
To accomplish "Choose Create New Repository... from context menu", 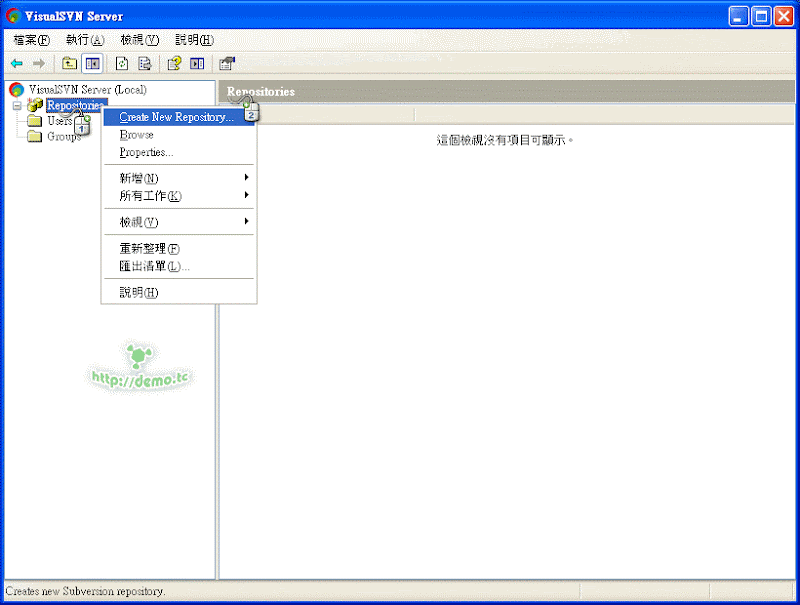I will [x=179, y=117].
